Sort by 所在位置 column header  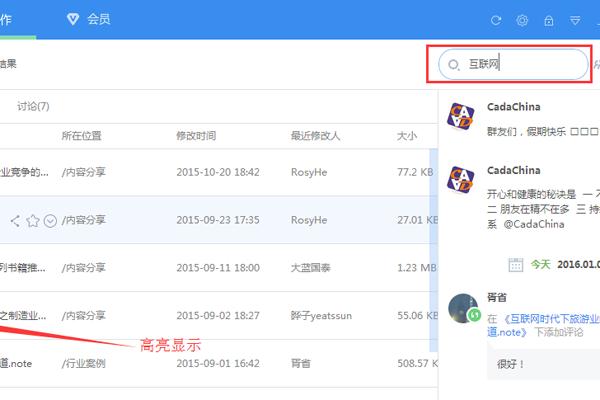[x=82, y=136]
